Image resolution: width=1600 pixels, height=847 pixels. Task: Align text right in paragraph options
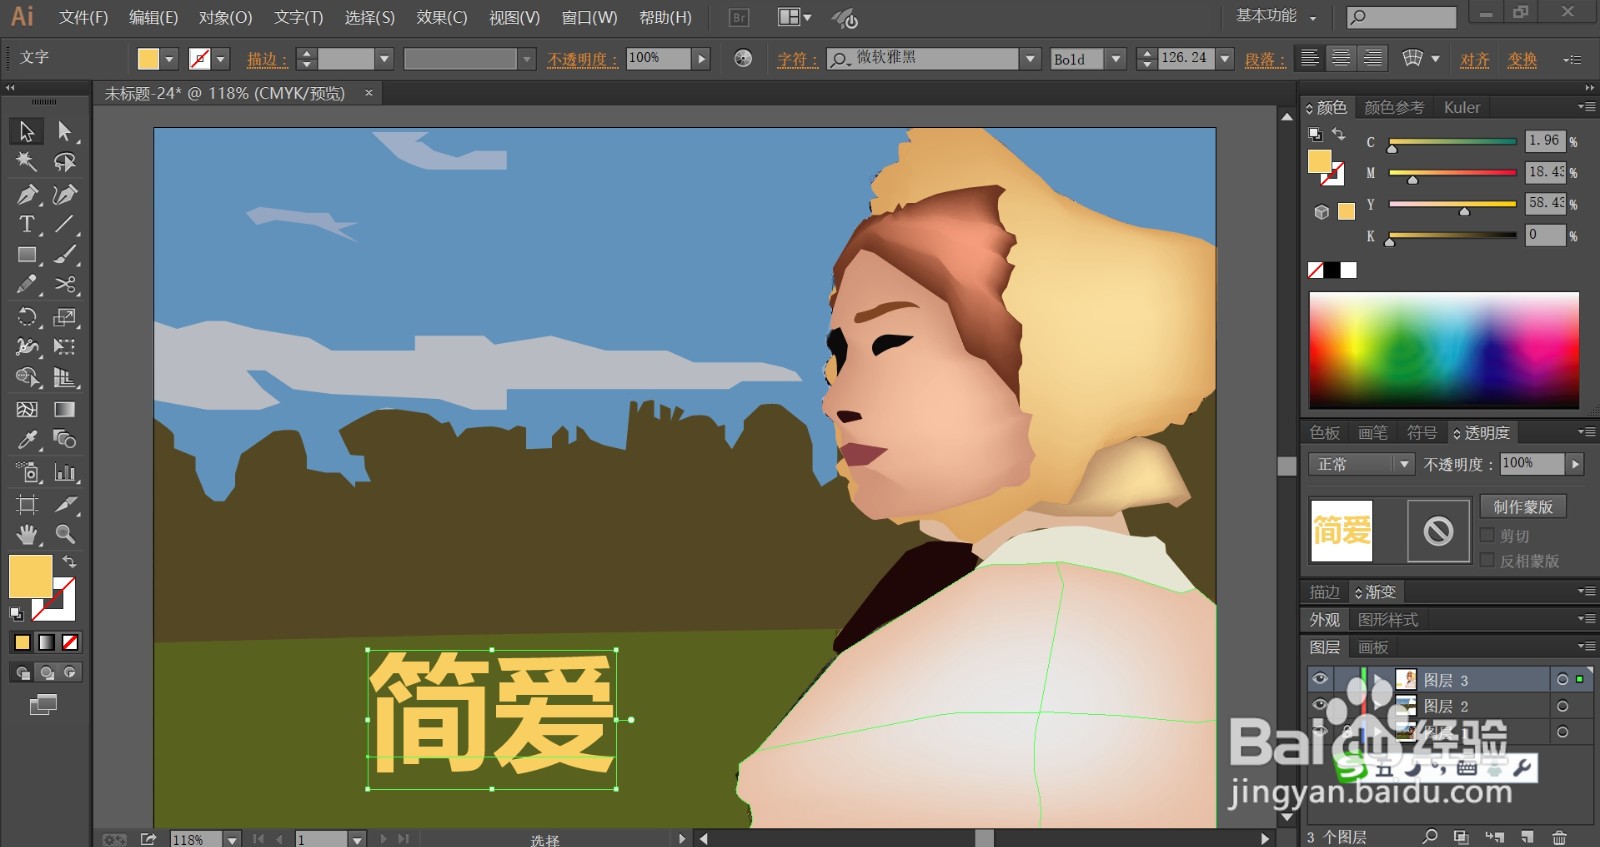(x=1373, y=58)
